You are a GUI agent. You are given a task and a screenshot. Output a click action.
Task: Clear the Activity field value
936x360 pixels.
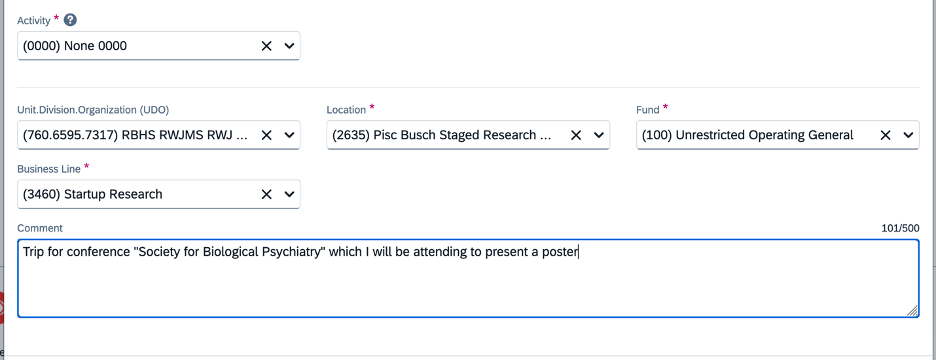pos(266,46)
